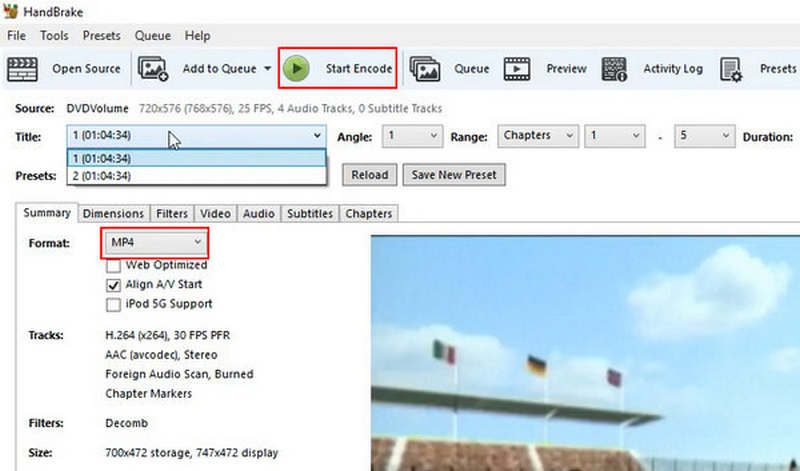Click the H.264 (x264), 30 FPS PFR text
This screenshot has height=471, width=800.
(167, 335)
